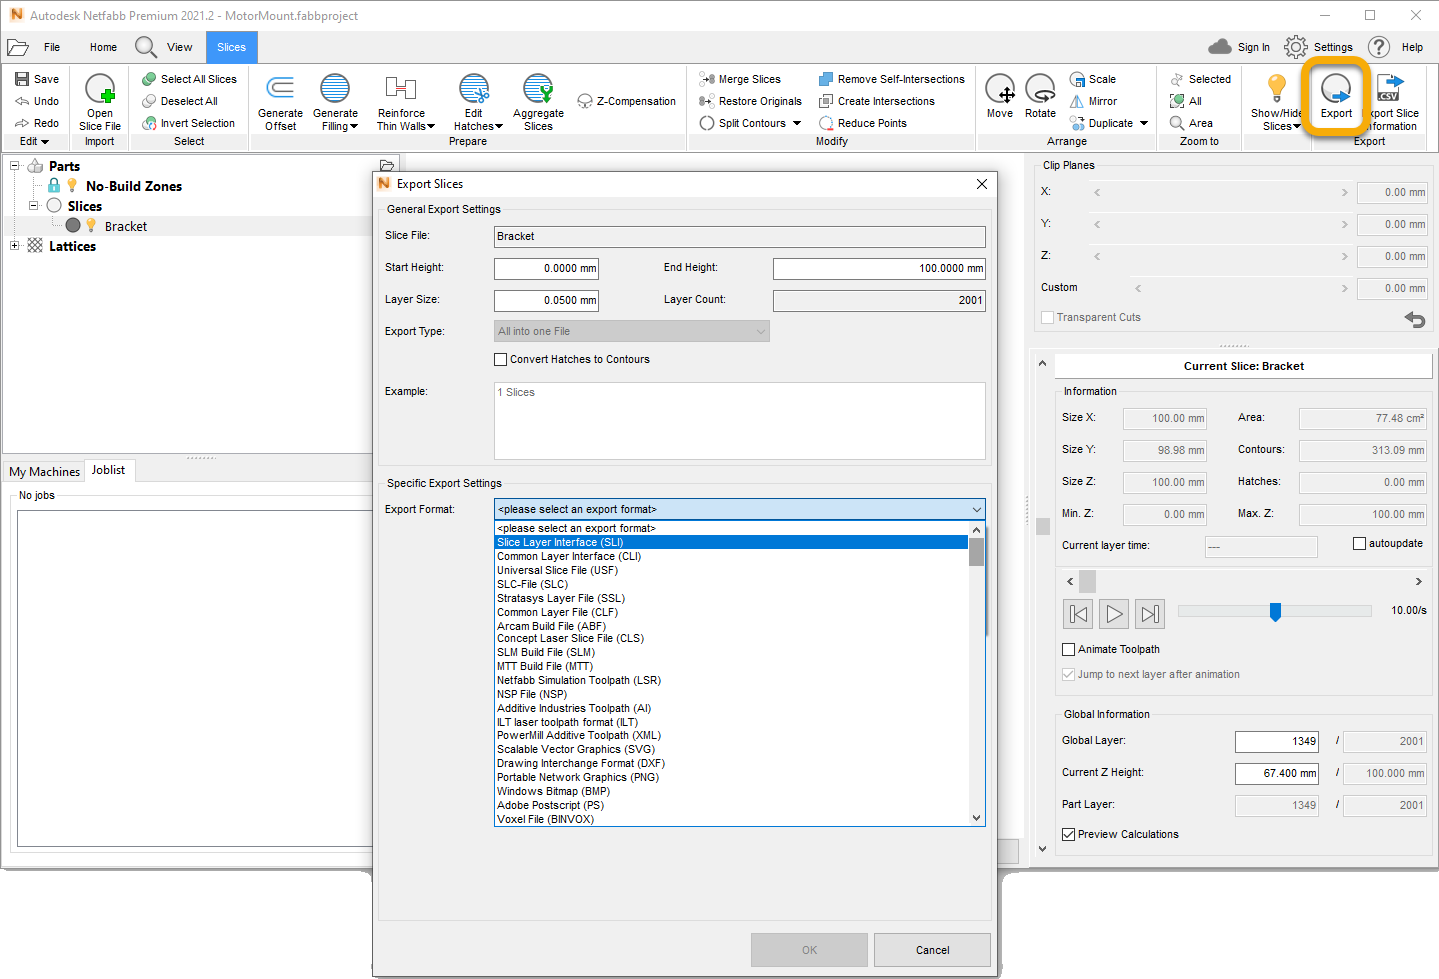The height and width of the screenshot is (979, 1439).
Task: Toggle the Bracket slice visibility lightbulb
Action: pyautogui.click(x=91, y=226)
